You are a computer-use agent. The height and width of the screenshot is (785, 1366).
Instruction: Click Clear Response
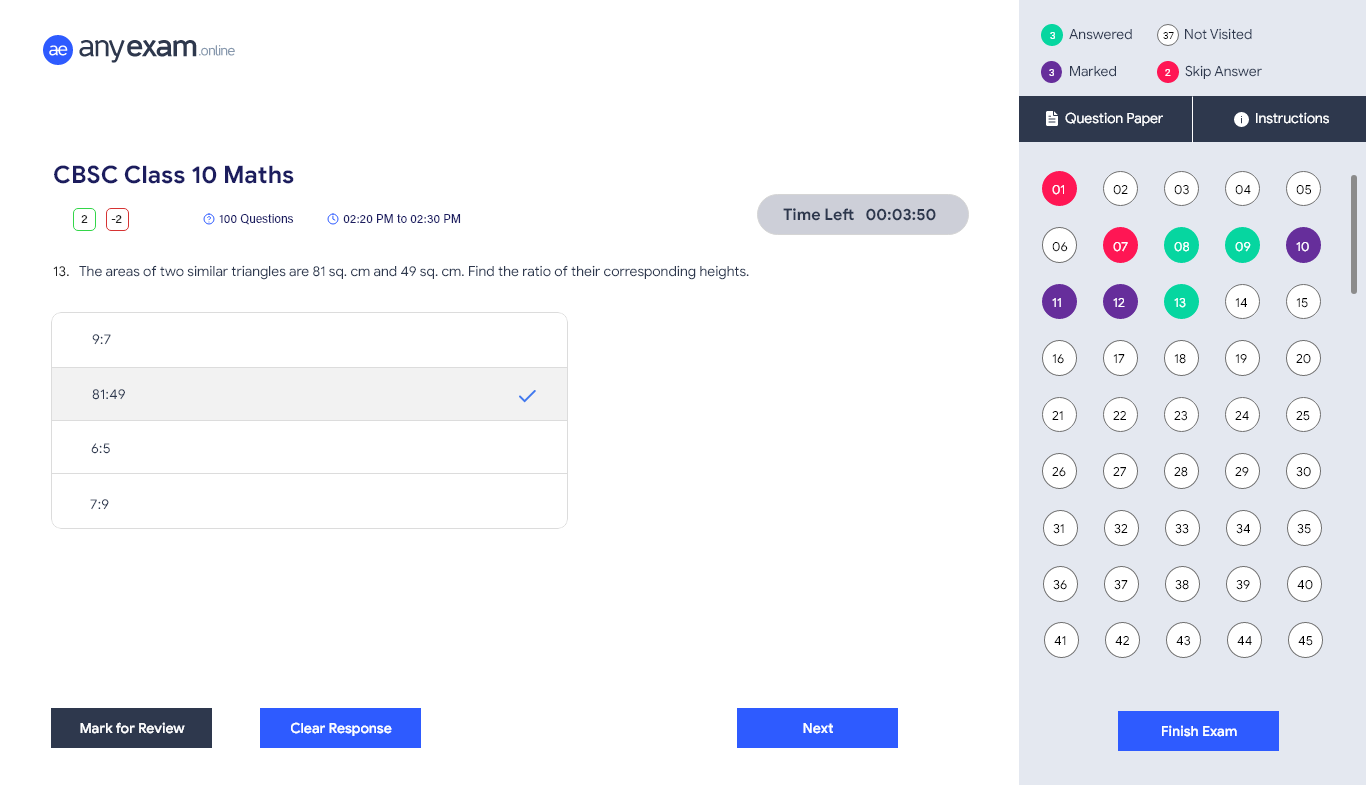pyautogui.click(x=340, y=727)
